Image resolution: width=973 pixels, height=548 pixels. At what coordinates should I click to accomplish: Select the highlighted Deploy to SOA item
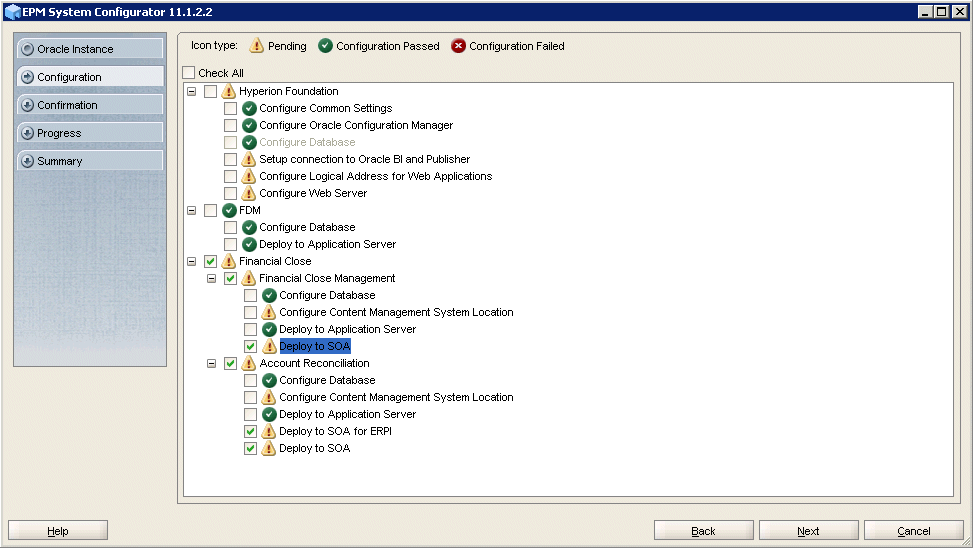click(315, 346)
